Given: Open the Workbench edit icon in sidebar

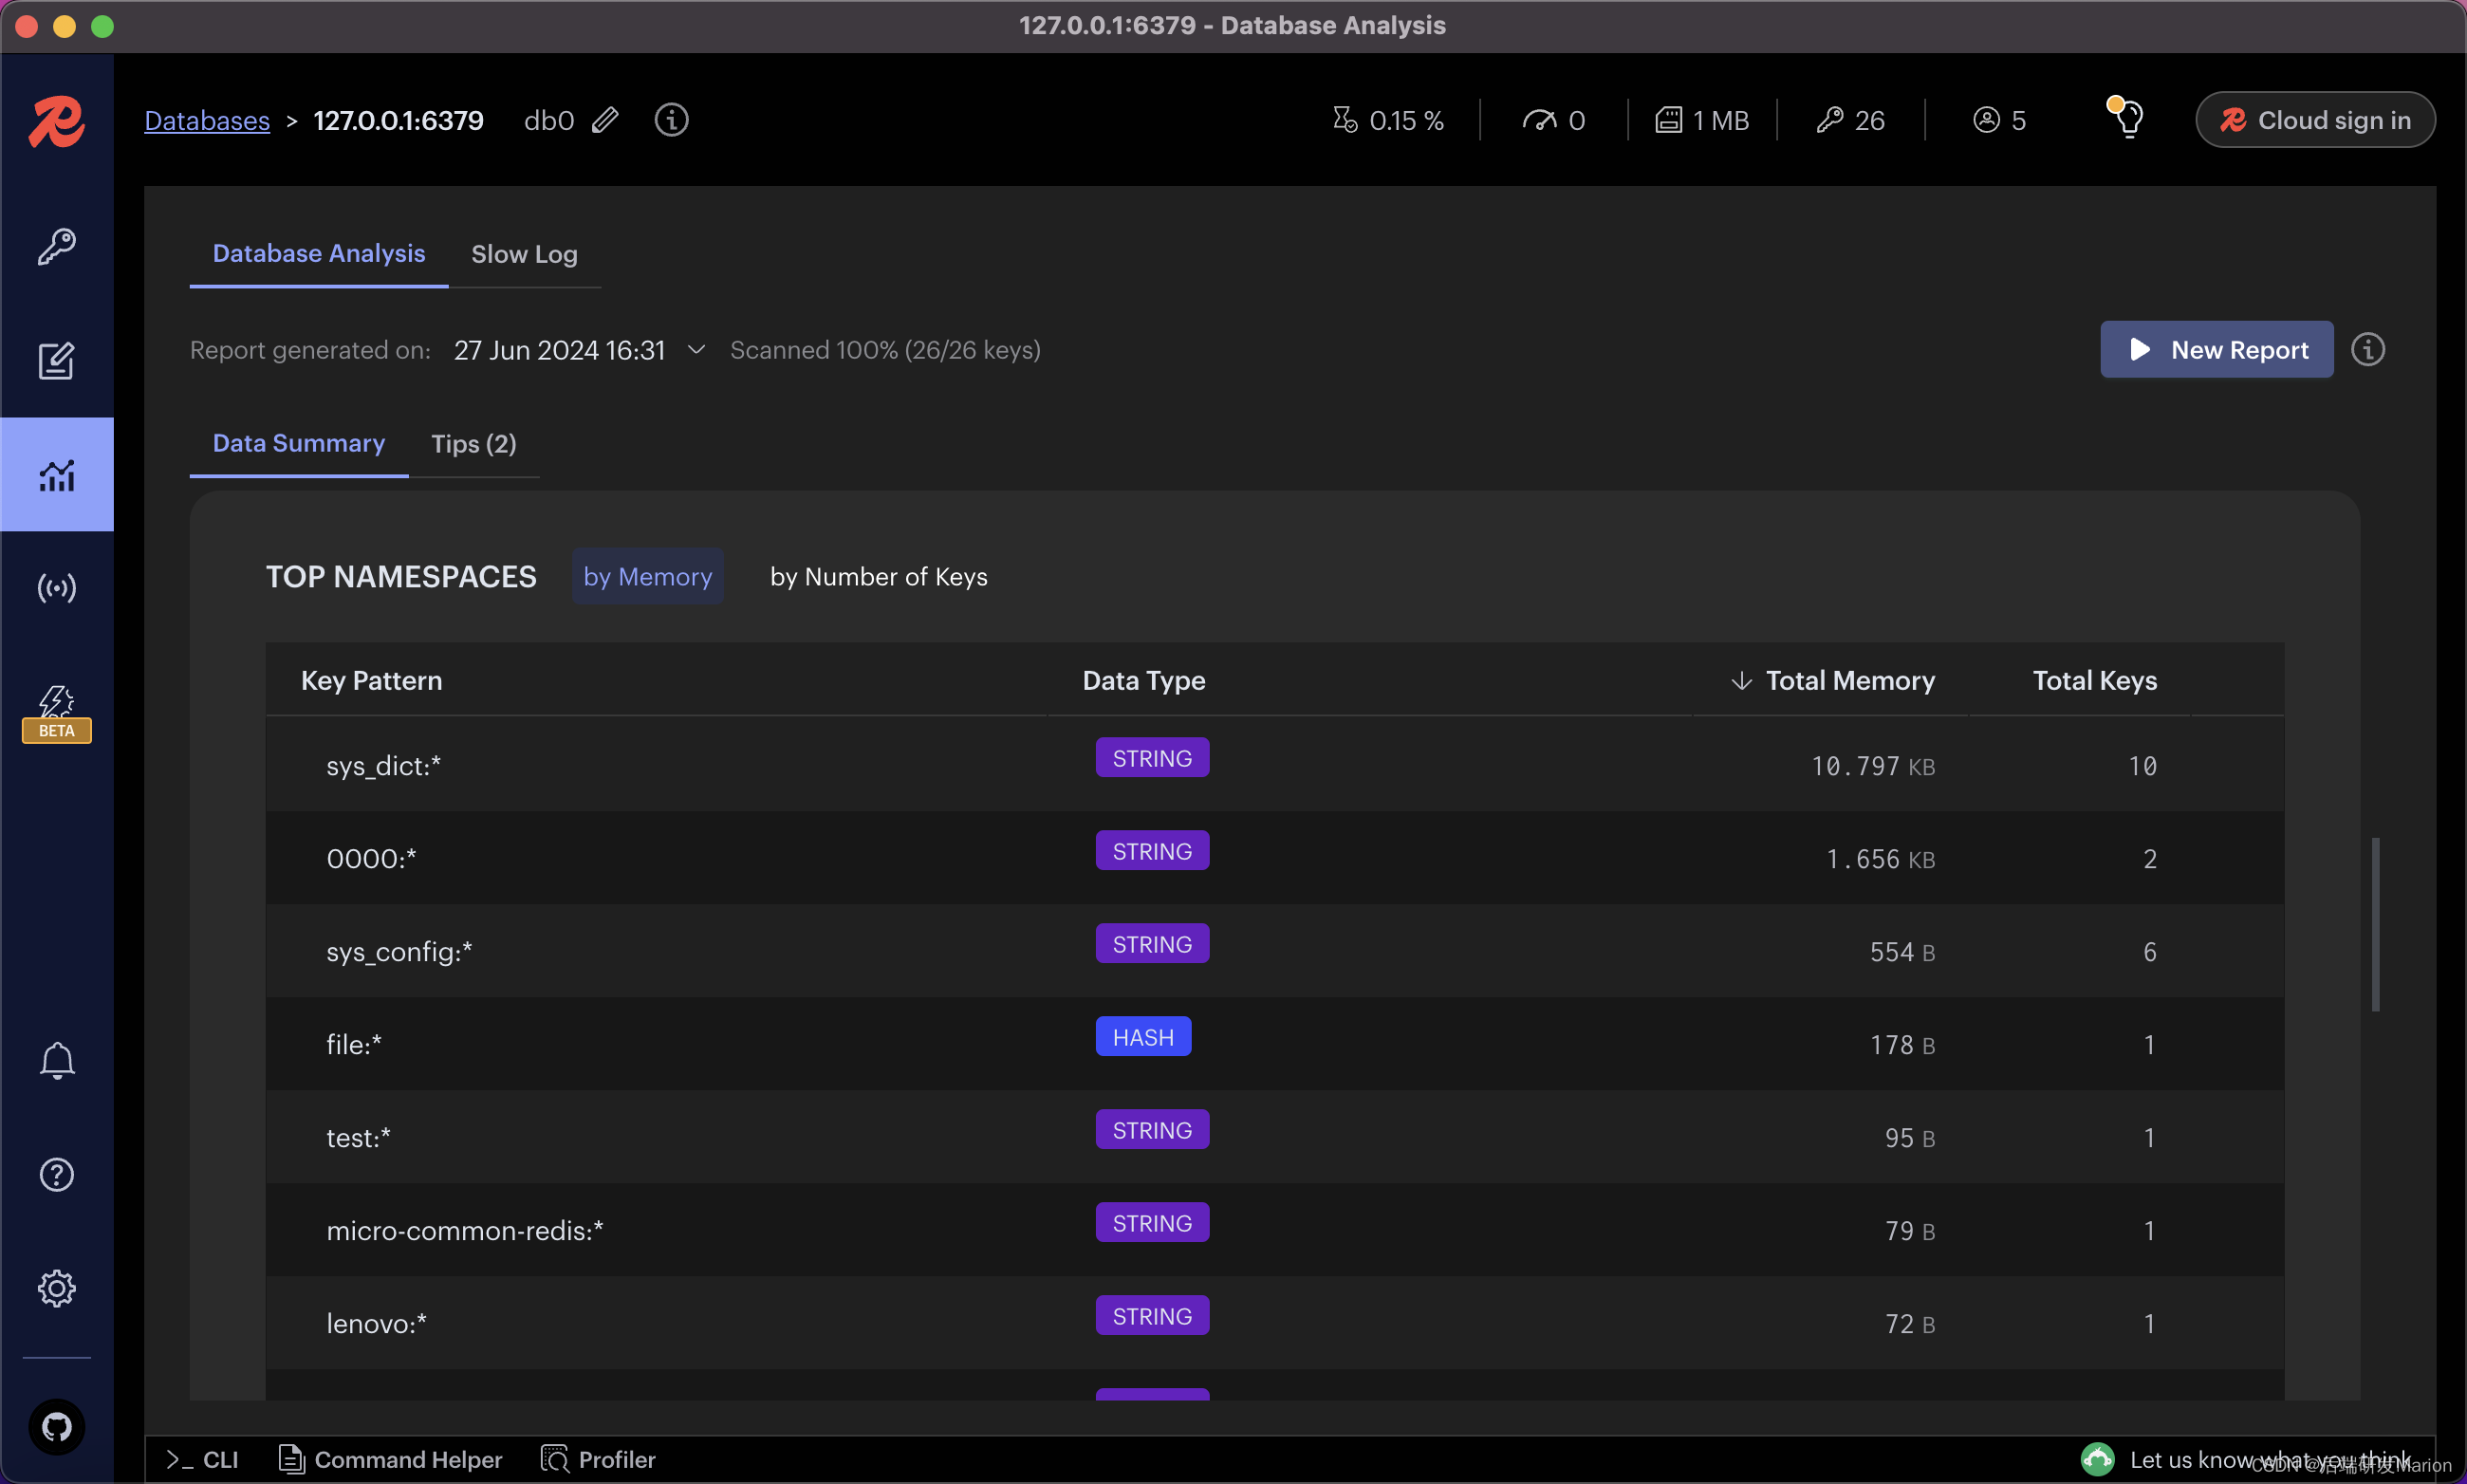Looking at the screenshot, I should pyautogui.click(x=56, y=361).
